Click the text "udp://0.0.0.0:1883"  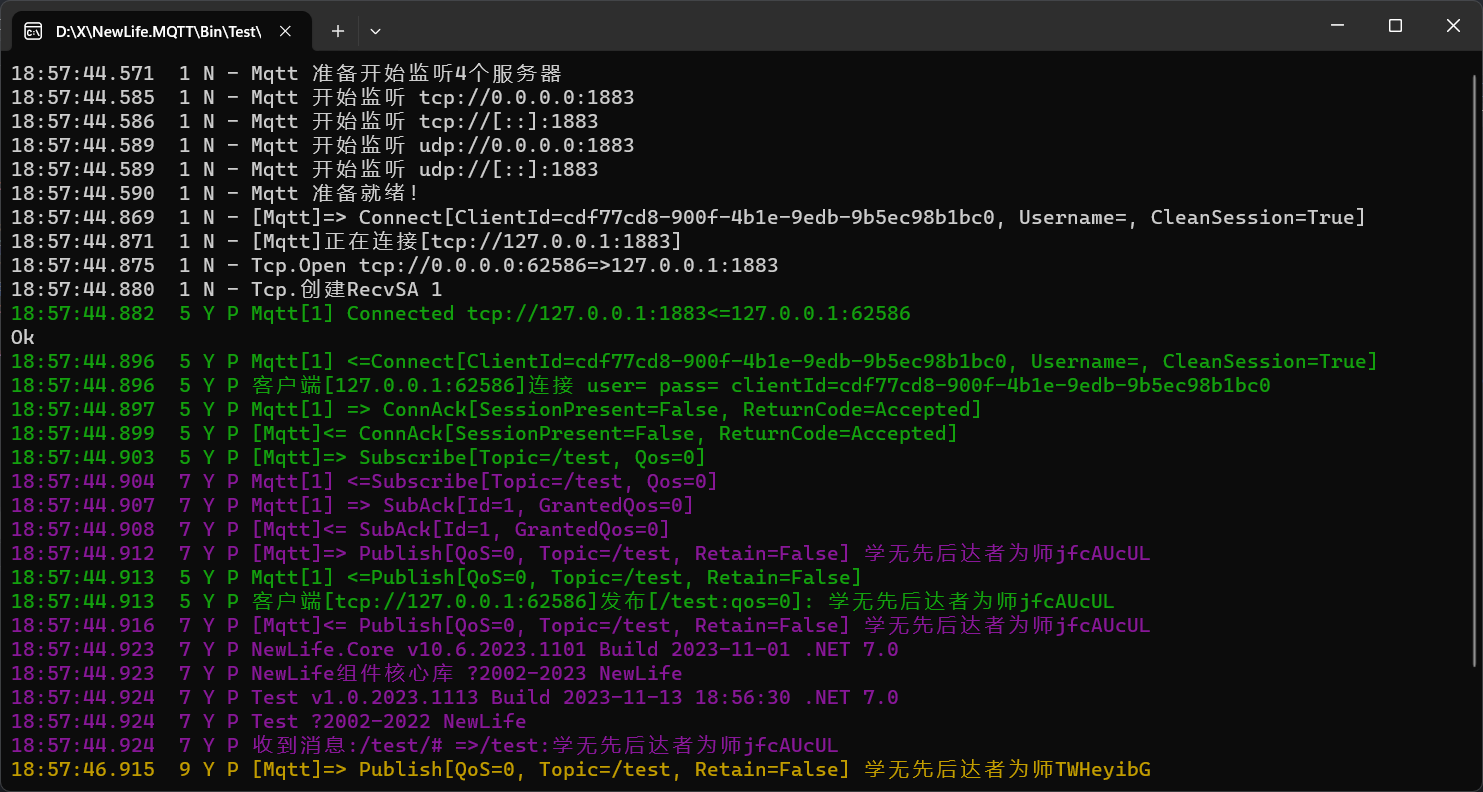(526, 145)
